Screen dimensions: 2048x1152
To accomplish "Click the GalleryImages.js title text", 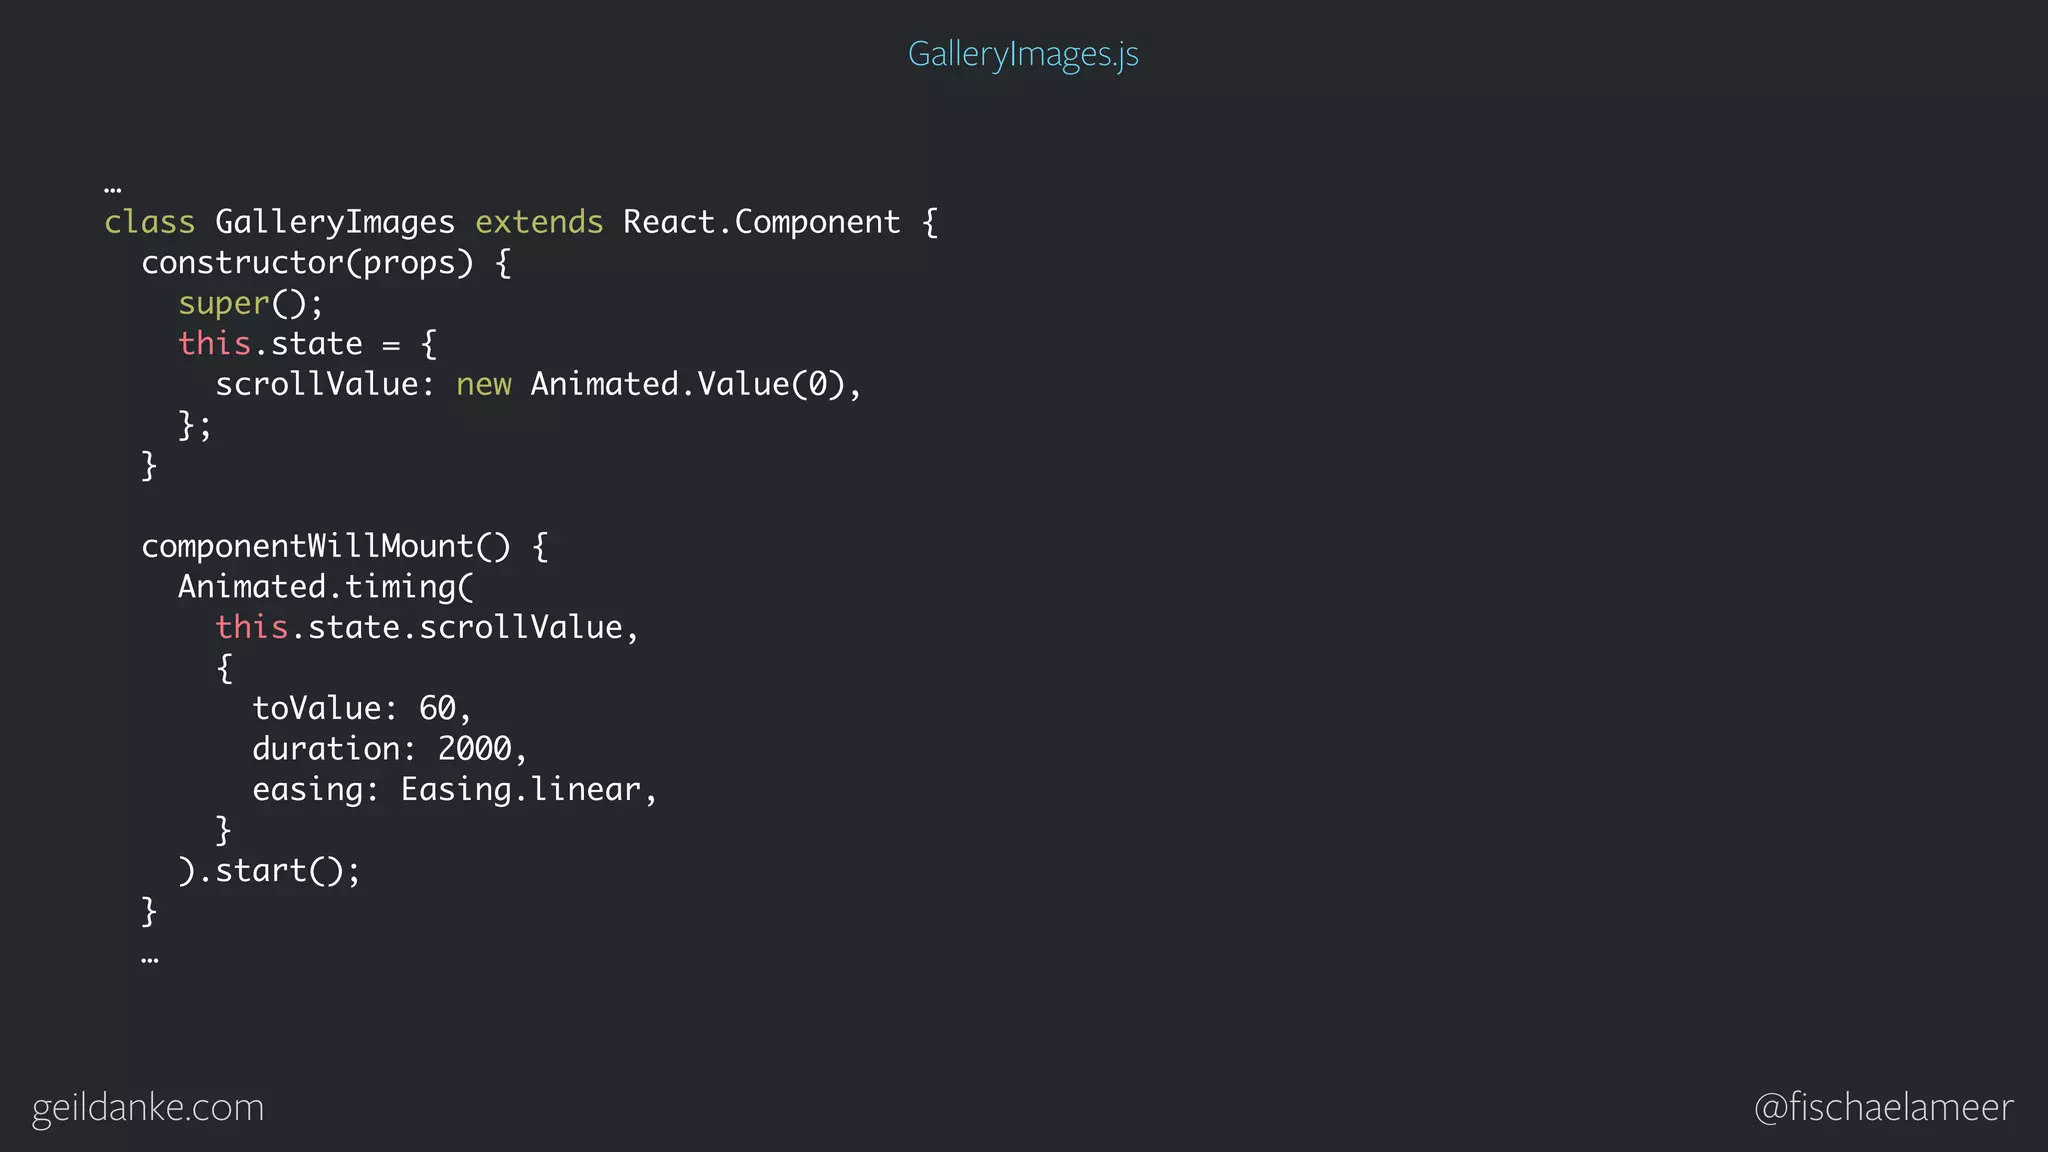I will coord(1023,54).
